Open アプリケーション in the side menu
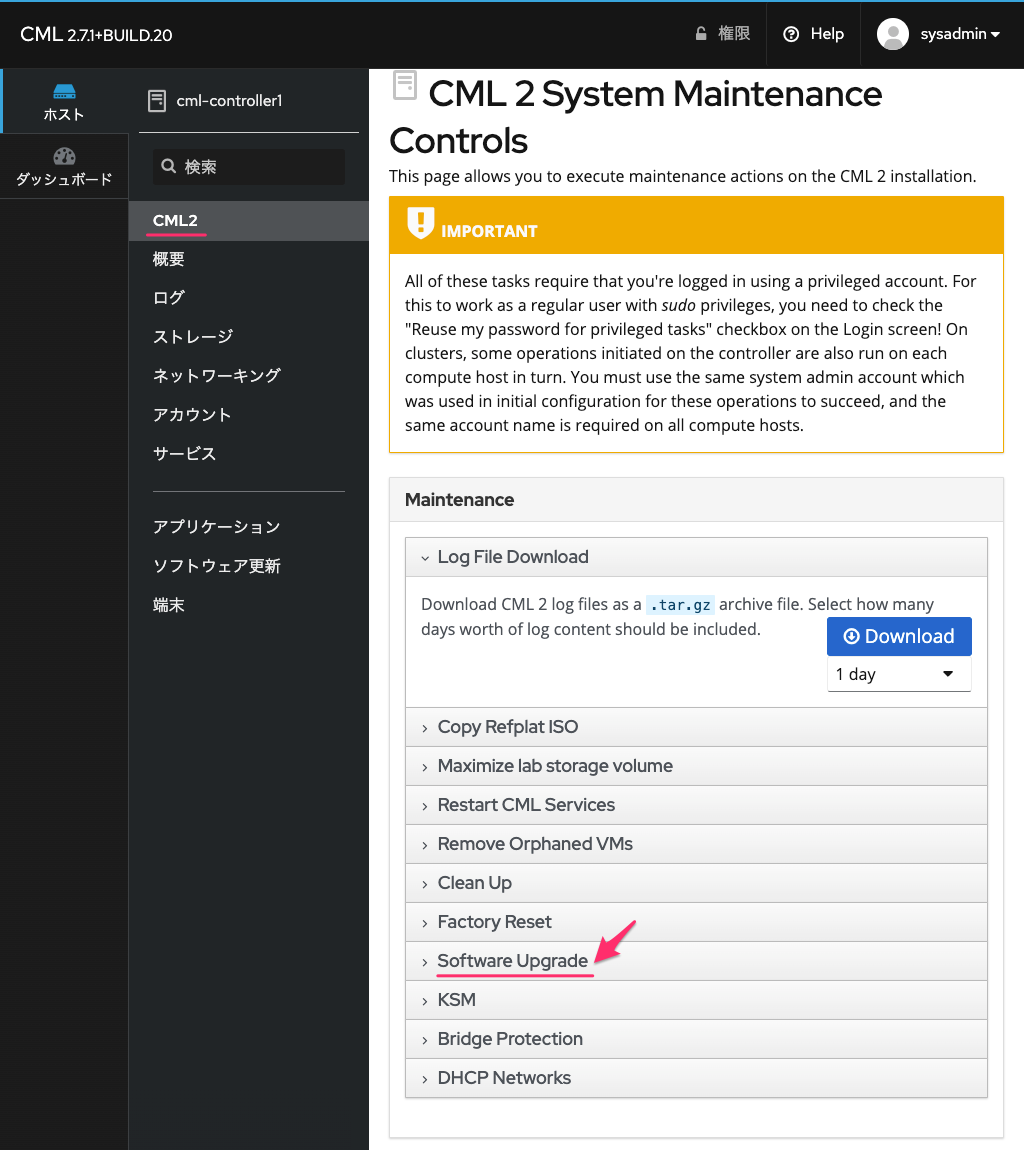The width and height of the screenshot is (1024, 1150). click(x=249, y=527)
